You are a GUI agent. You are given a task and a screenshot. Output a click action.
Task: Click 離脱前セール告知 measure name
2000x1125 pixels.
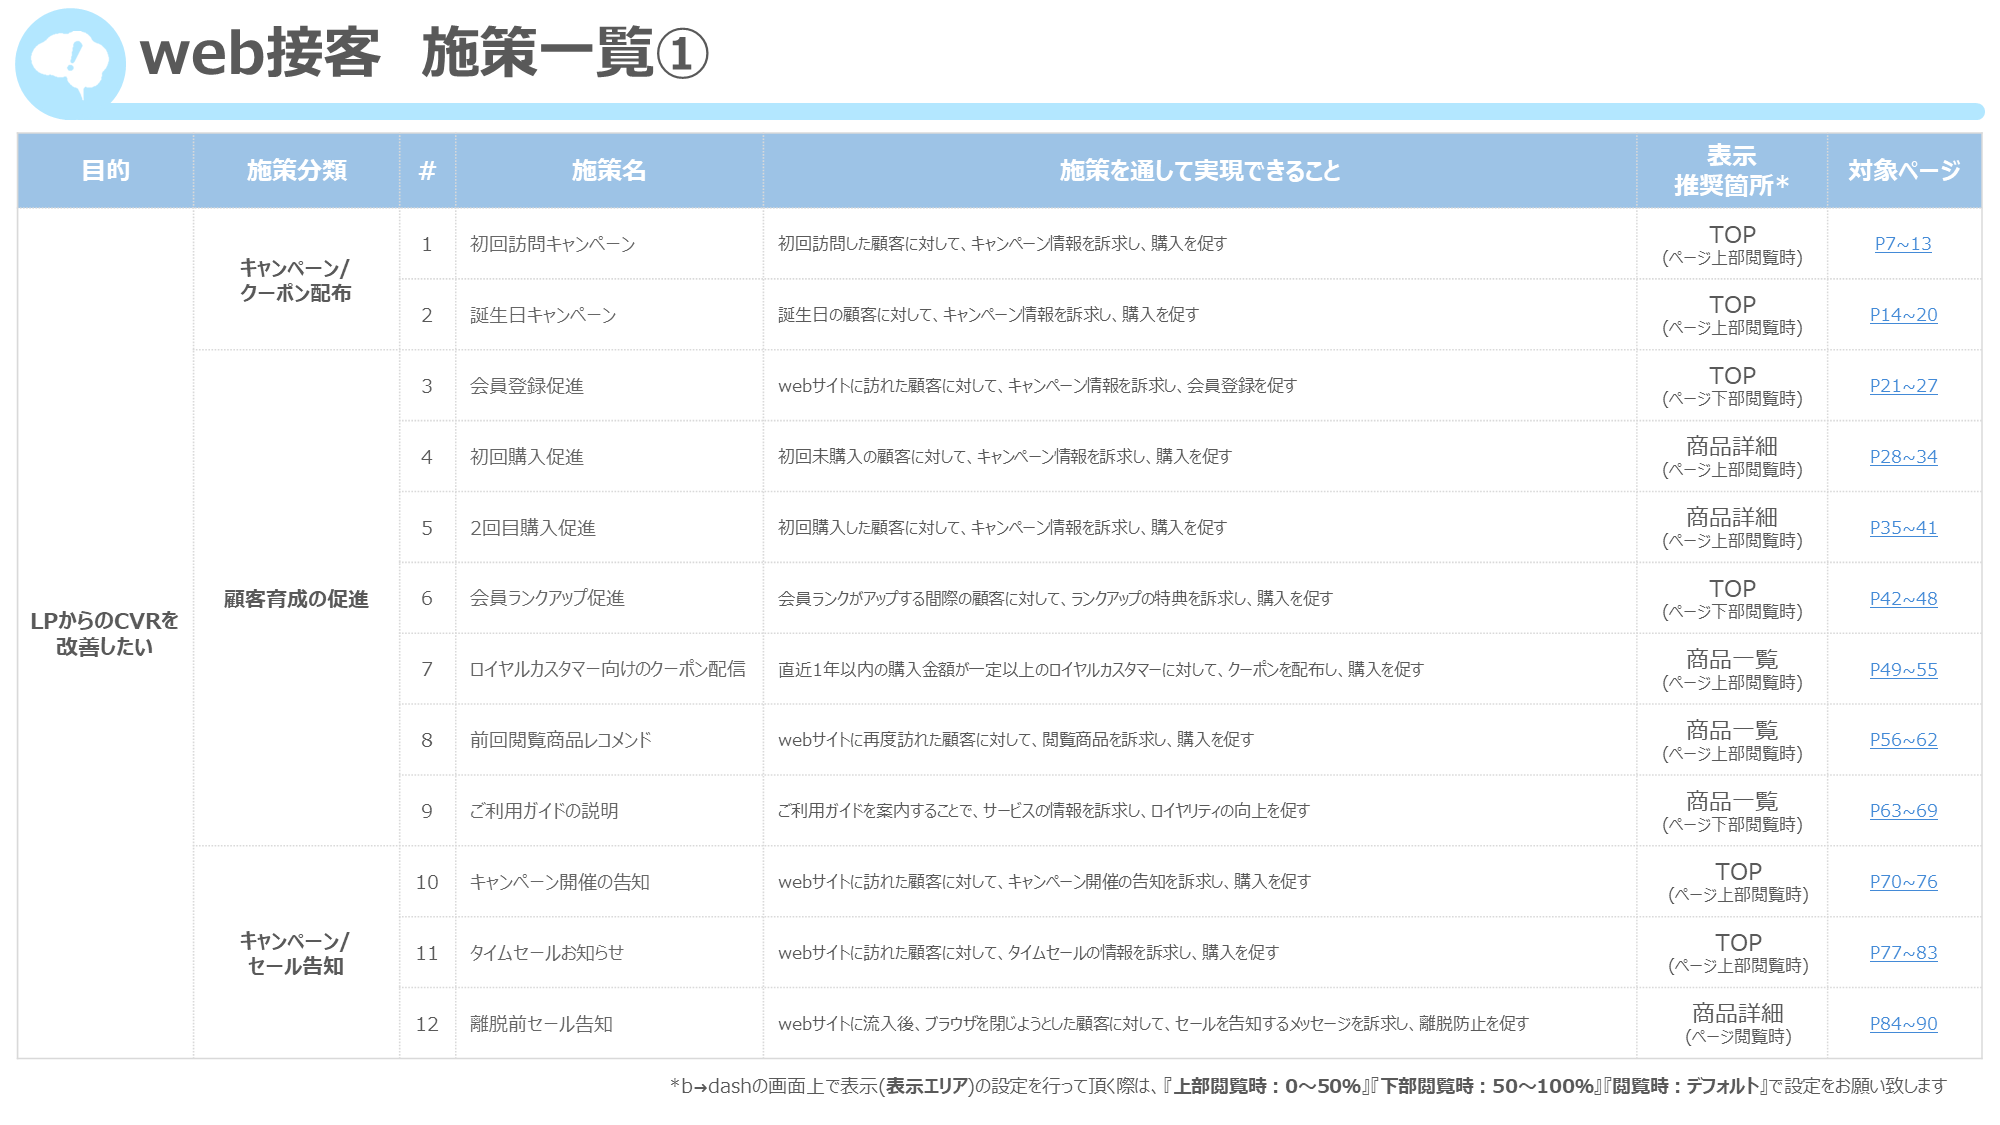pyautogui.click(x=541, y=1024)
